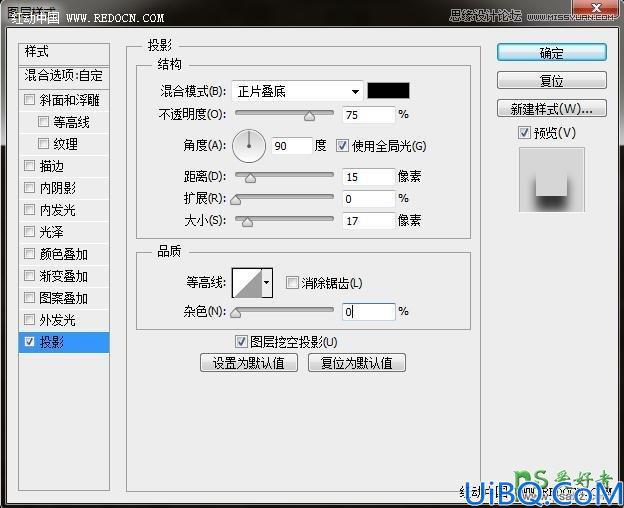The width and height of the screenshot is (624, 508).
Task: Click the 大小 value field 17
Action: 369,220
